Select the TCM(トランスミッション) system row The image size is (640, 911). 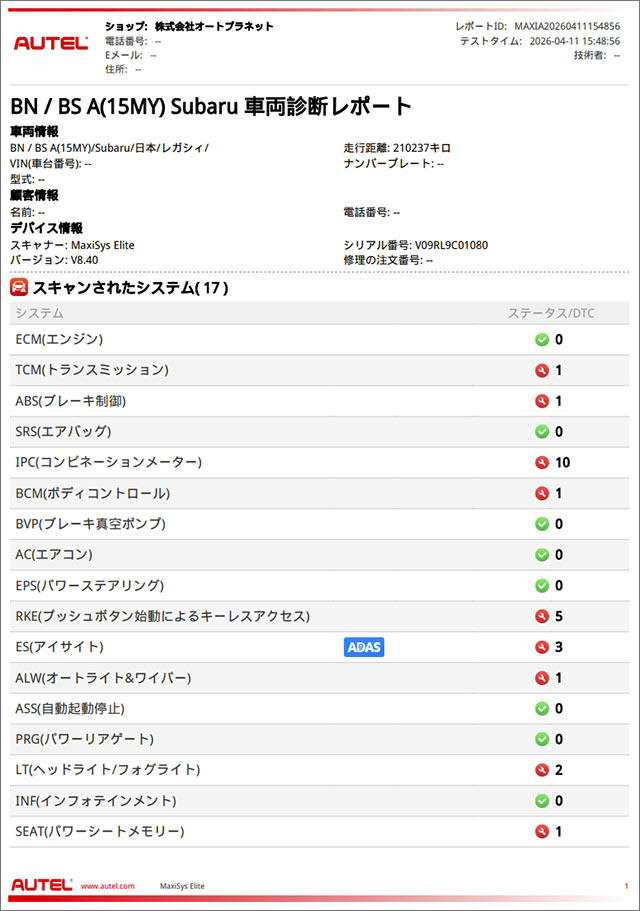(x=319, y=370)
